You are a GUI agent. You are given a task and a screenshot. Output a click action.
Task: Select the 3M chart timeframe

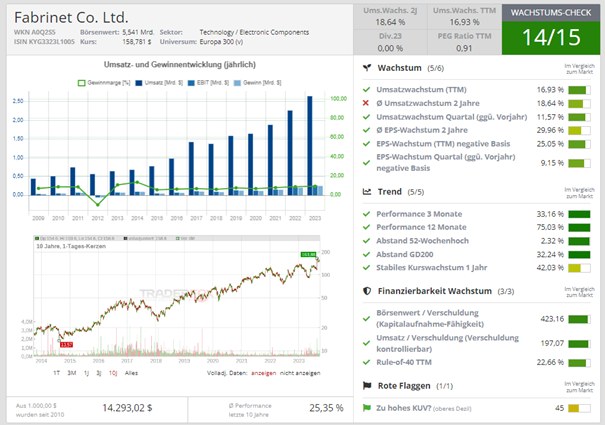72,373
